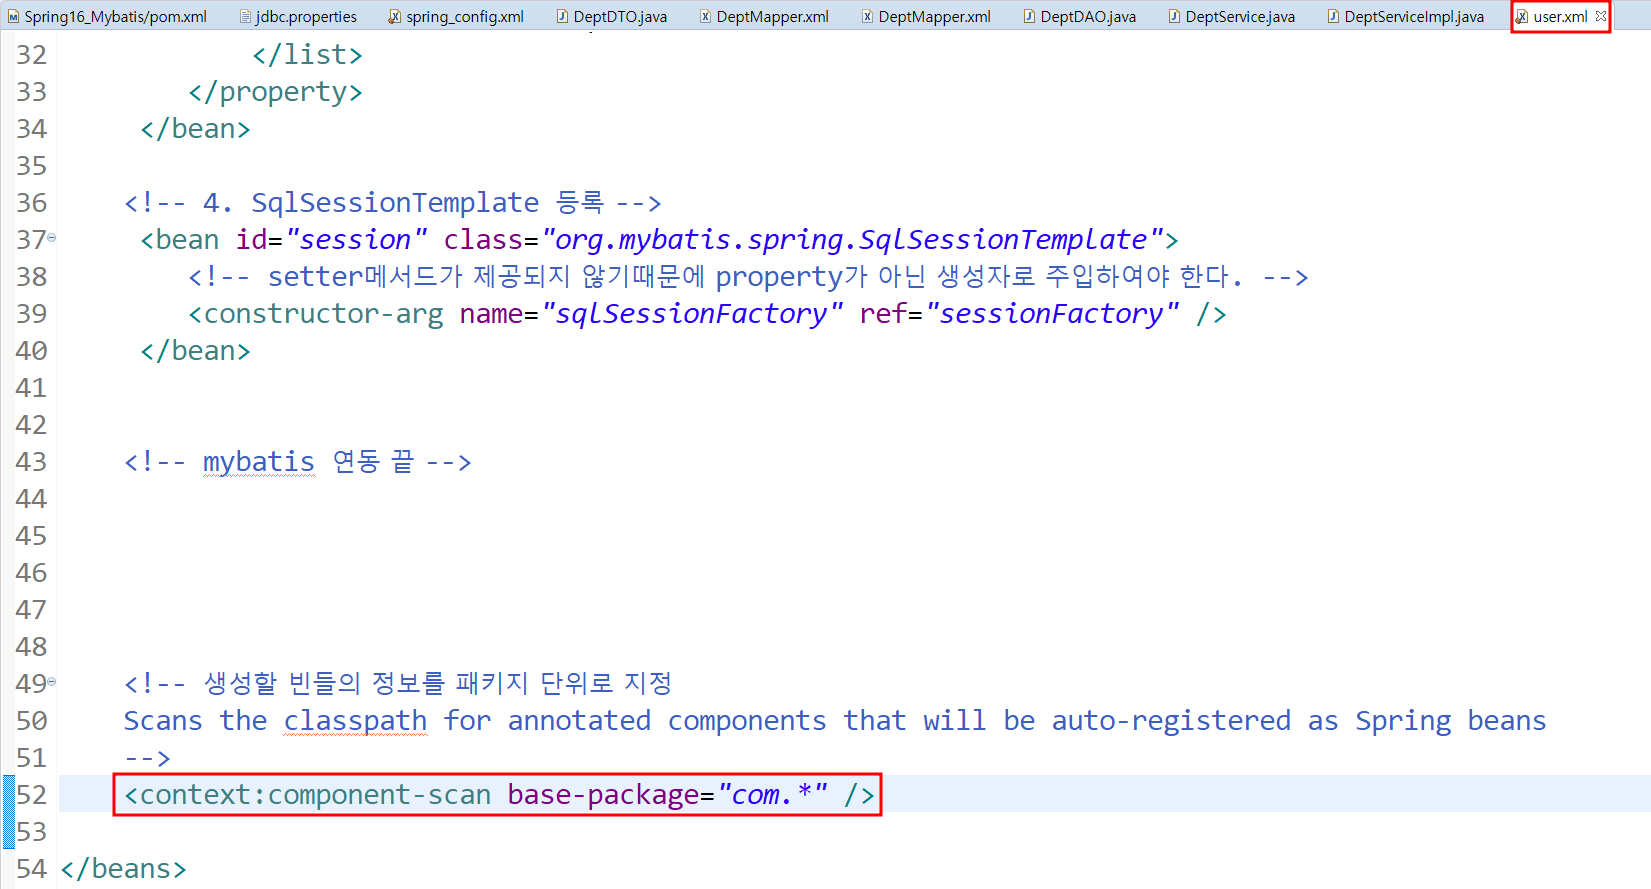Click the </bean> tag on line 34
Screen dimensions: 1651x889
(195, 129)
